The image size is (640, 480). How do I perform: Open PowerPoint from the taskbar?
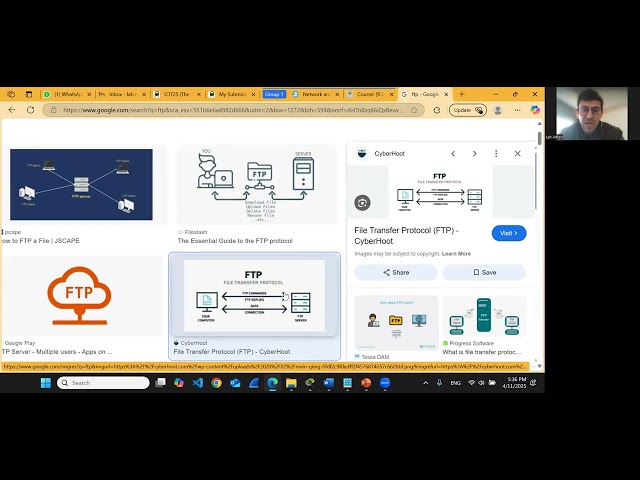366,383
